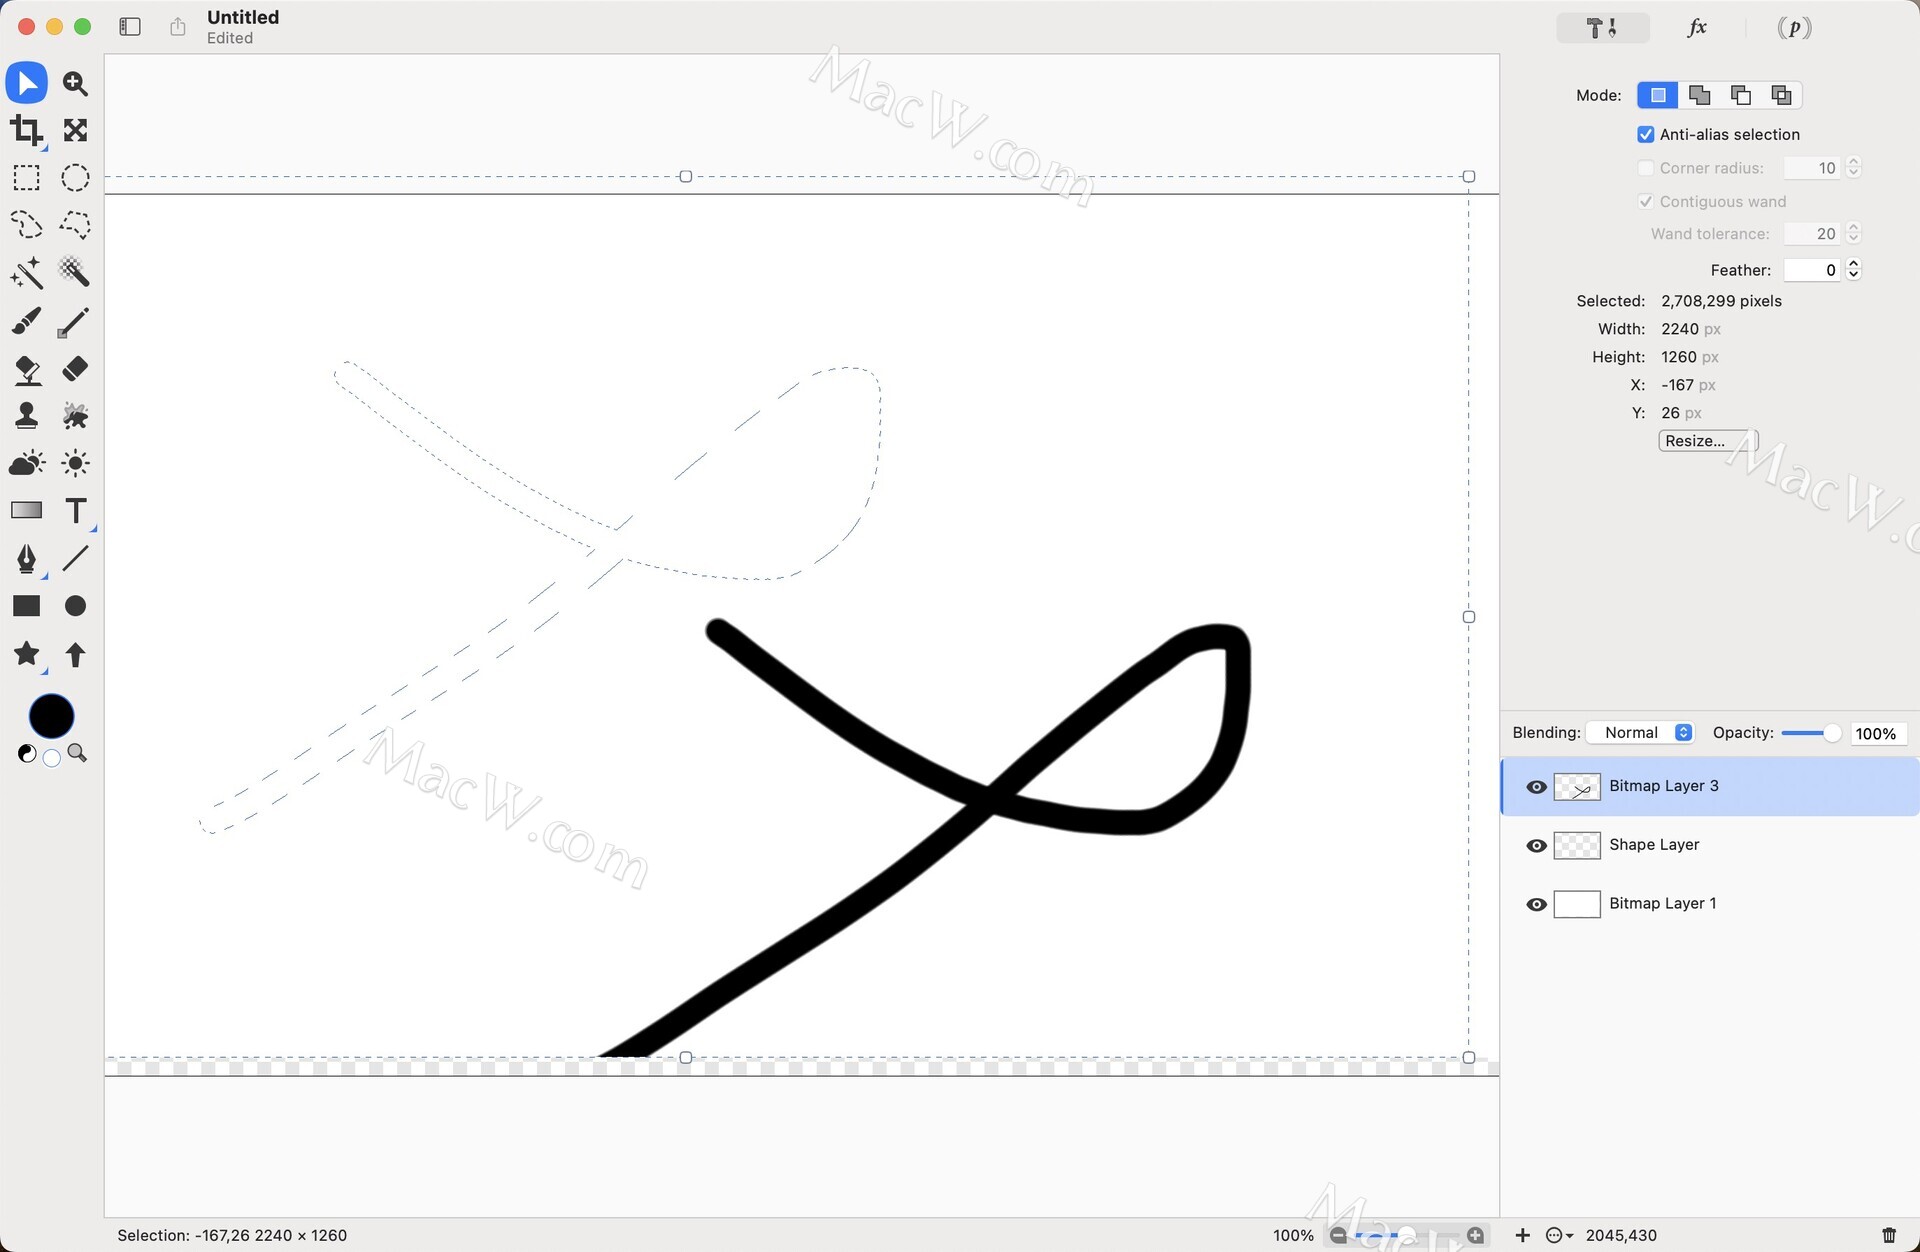Open layer options menu in status bar
The image size is (1920, 1252).
click(x=1558, y=1236)
